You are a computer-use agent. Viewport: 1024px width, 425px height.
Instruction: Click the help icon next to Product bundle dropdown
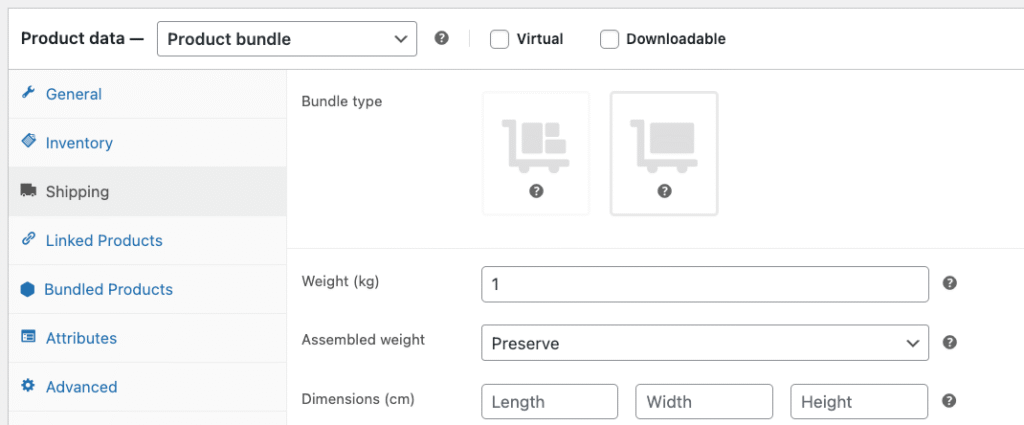441,38
